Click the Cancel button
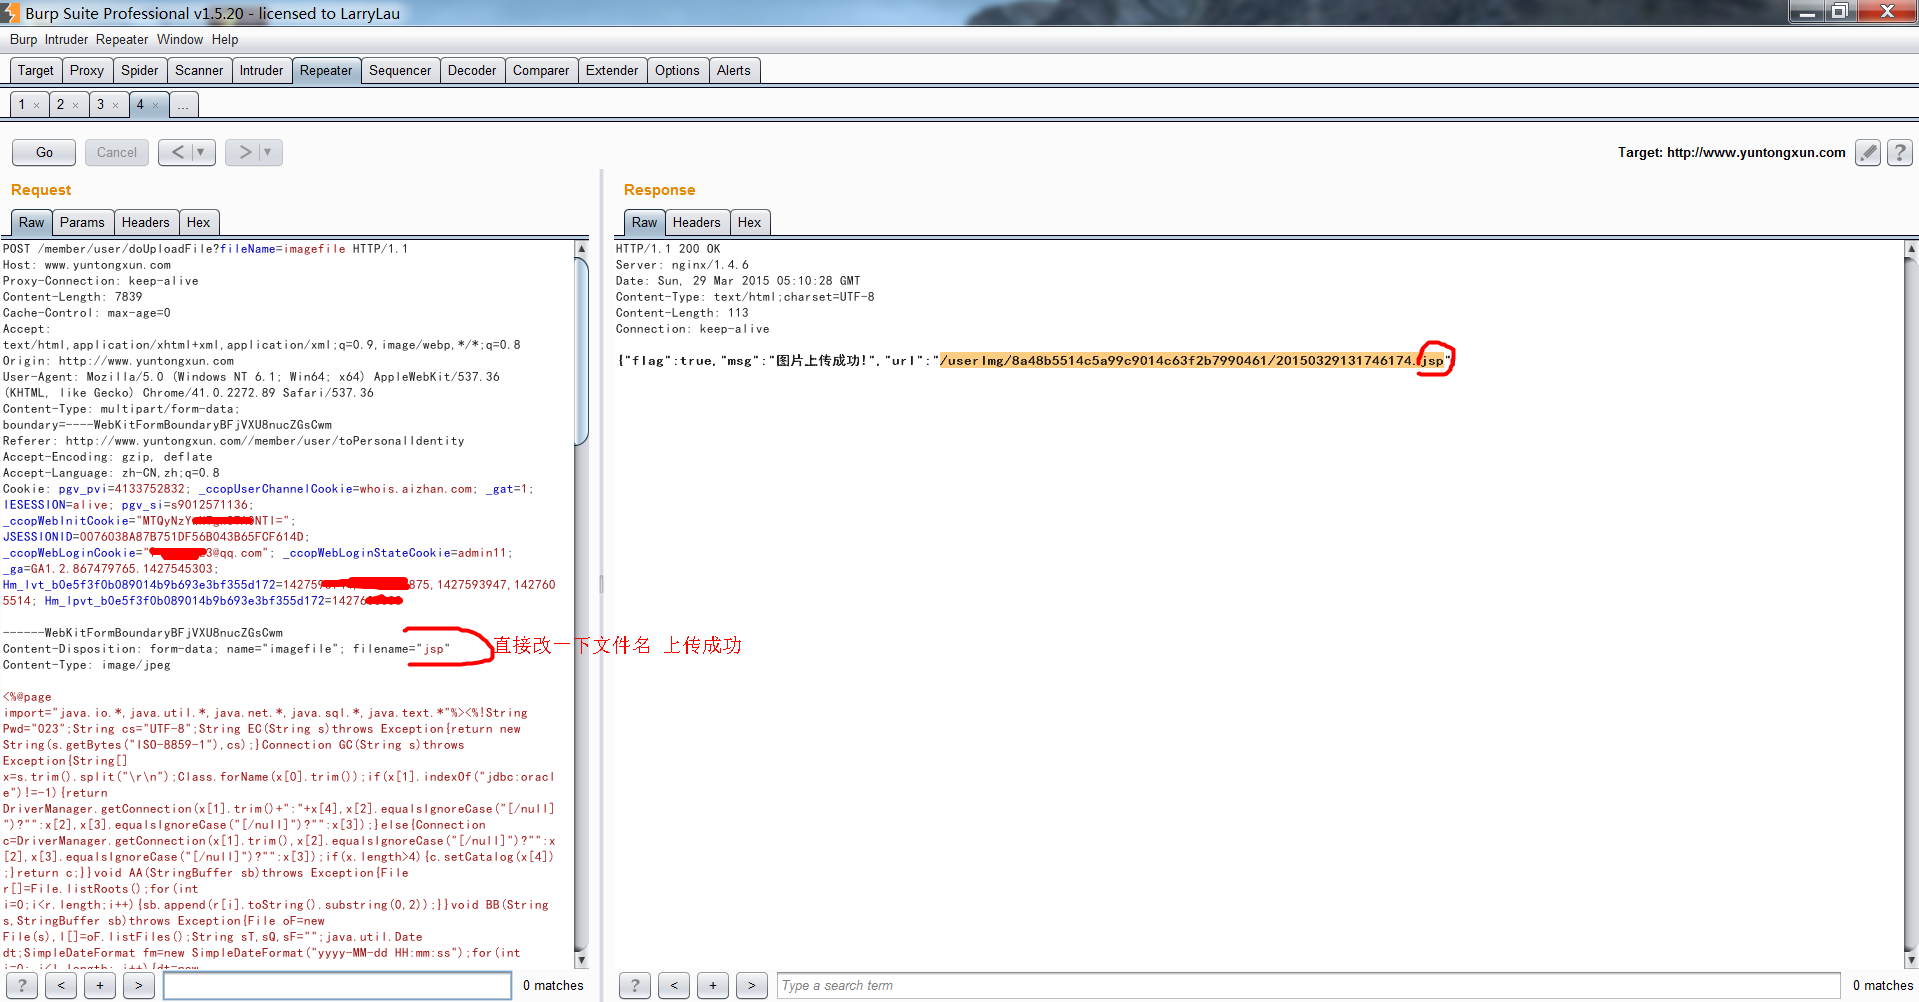The height and width of the screenshot is (1002, 1919). [x=117, y=152]
